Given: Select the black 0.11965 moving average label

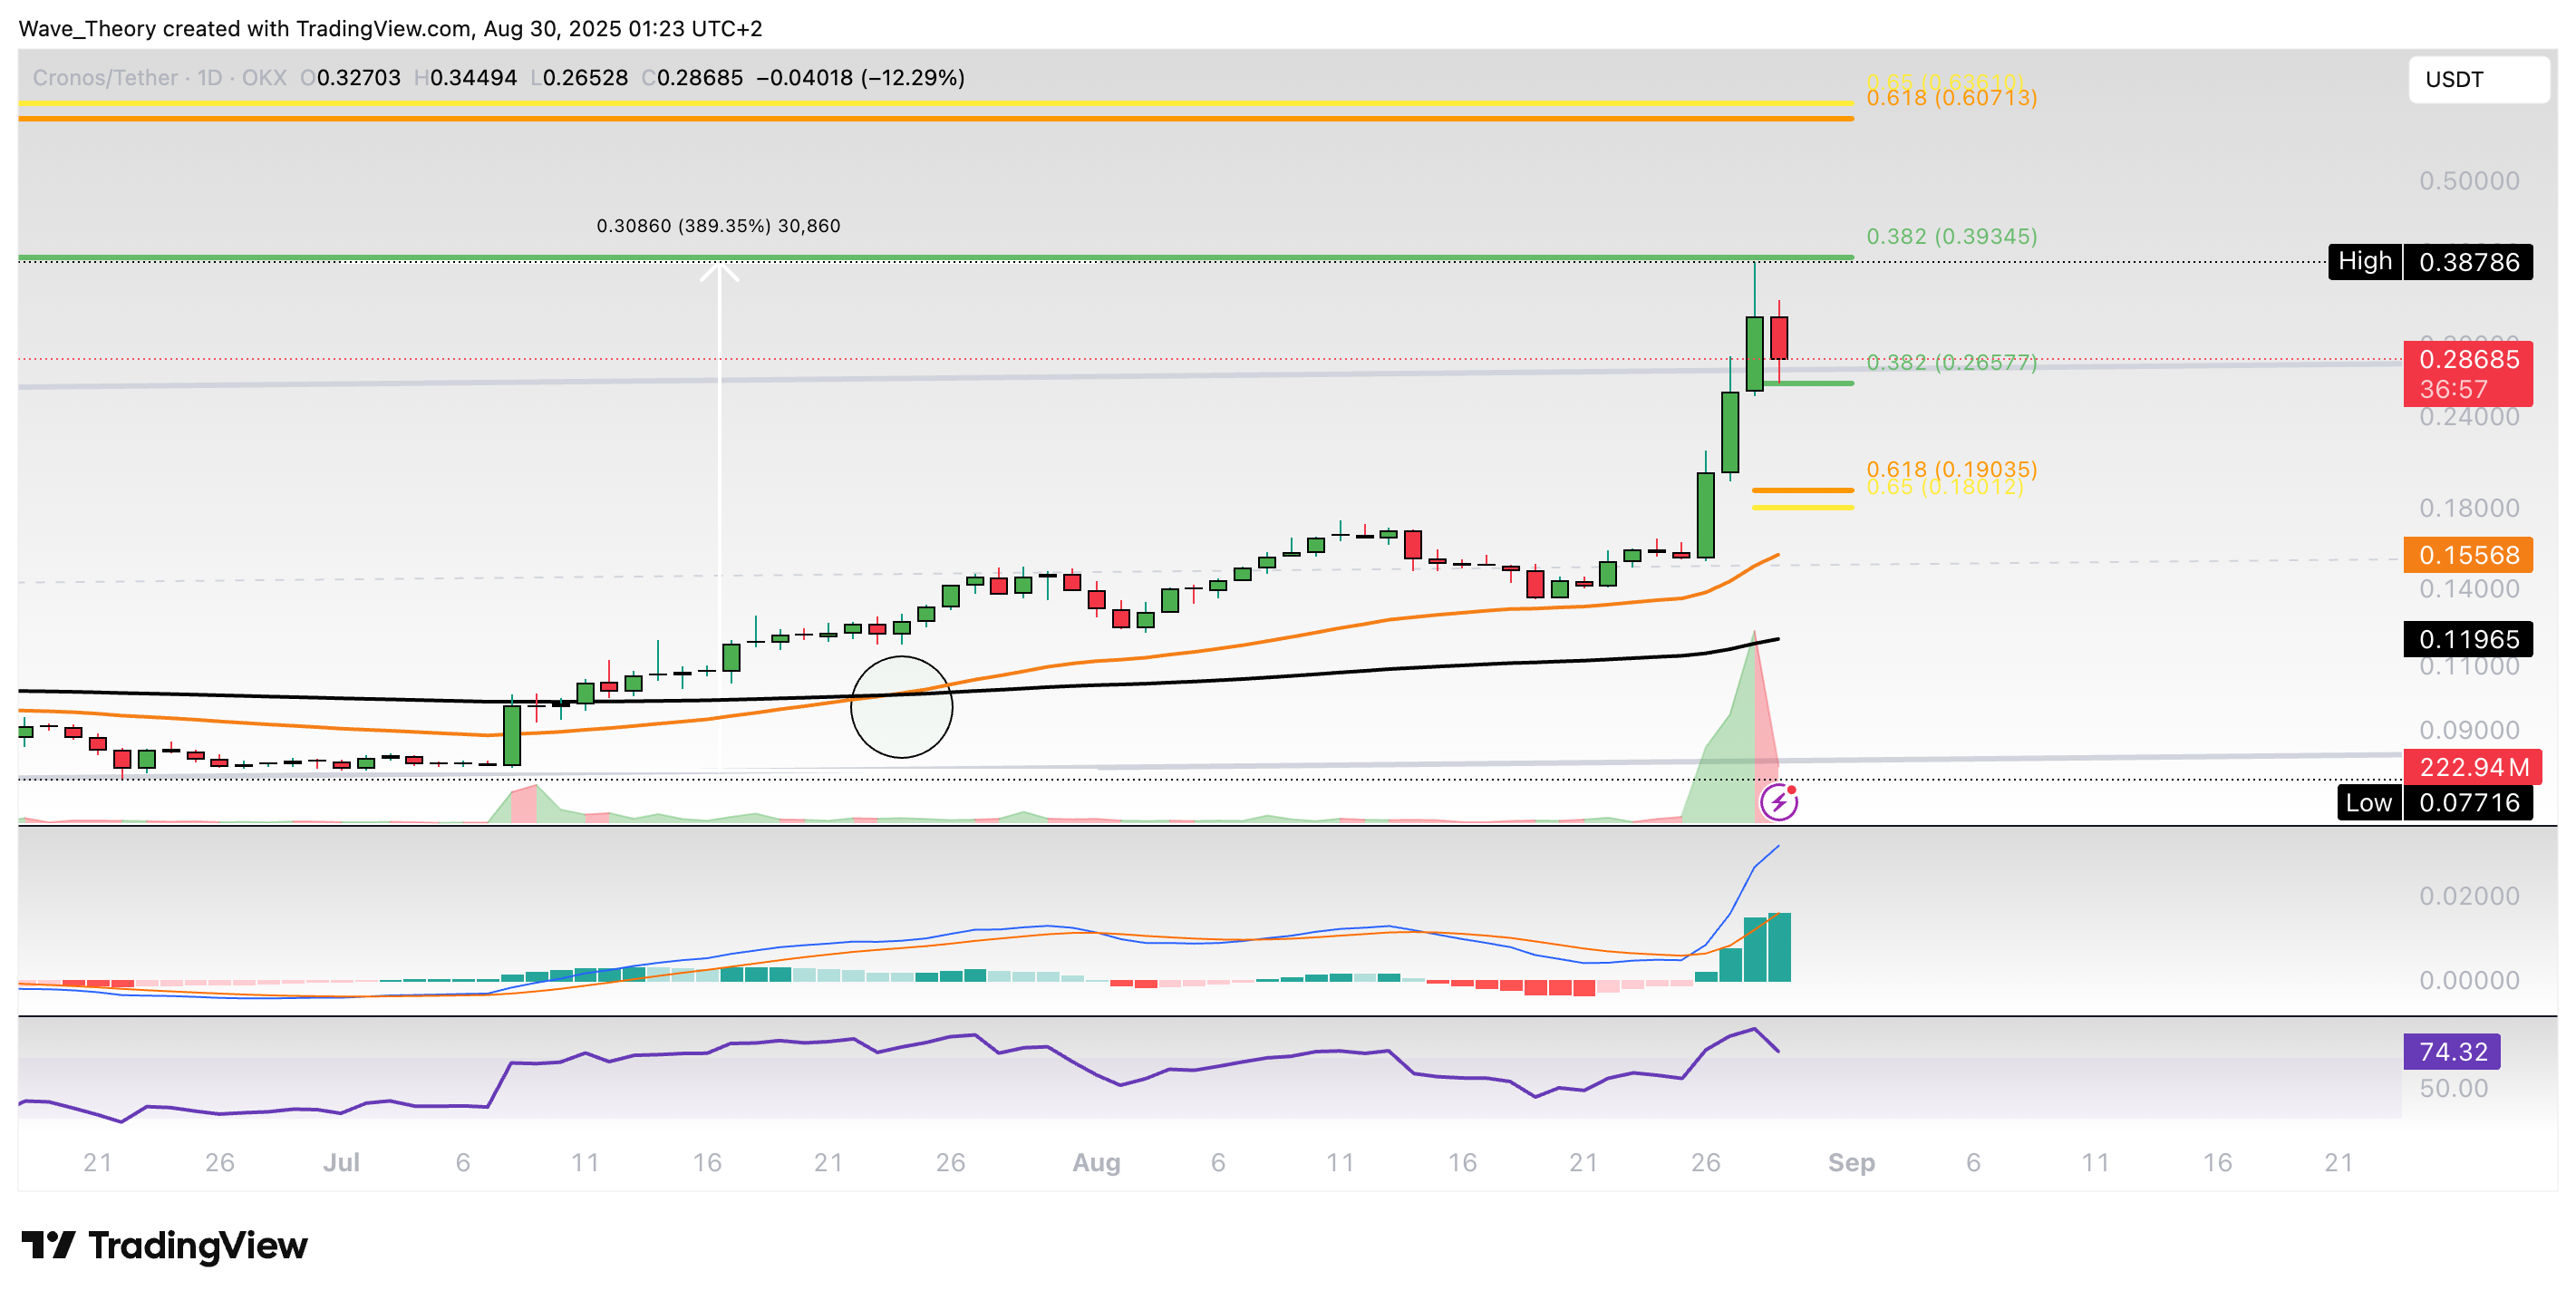Looking at the screenshot, I should coord(2467,639).
